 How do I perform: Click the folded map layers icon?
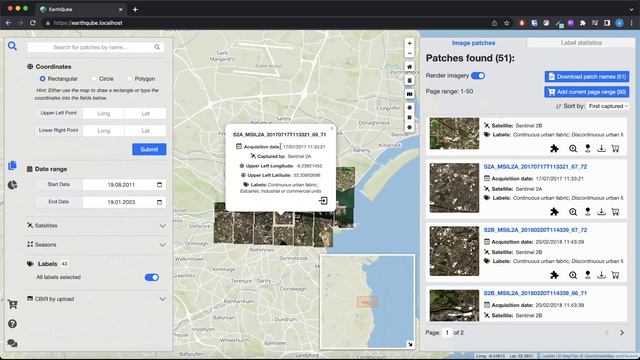click(409, 94)
